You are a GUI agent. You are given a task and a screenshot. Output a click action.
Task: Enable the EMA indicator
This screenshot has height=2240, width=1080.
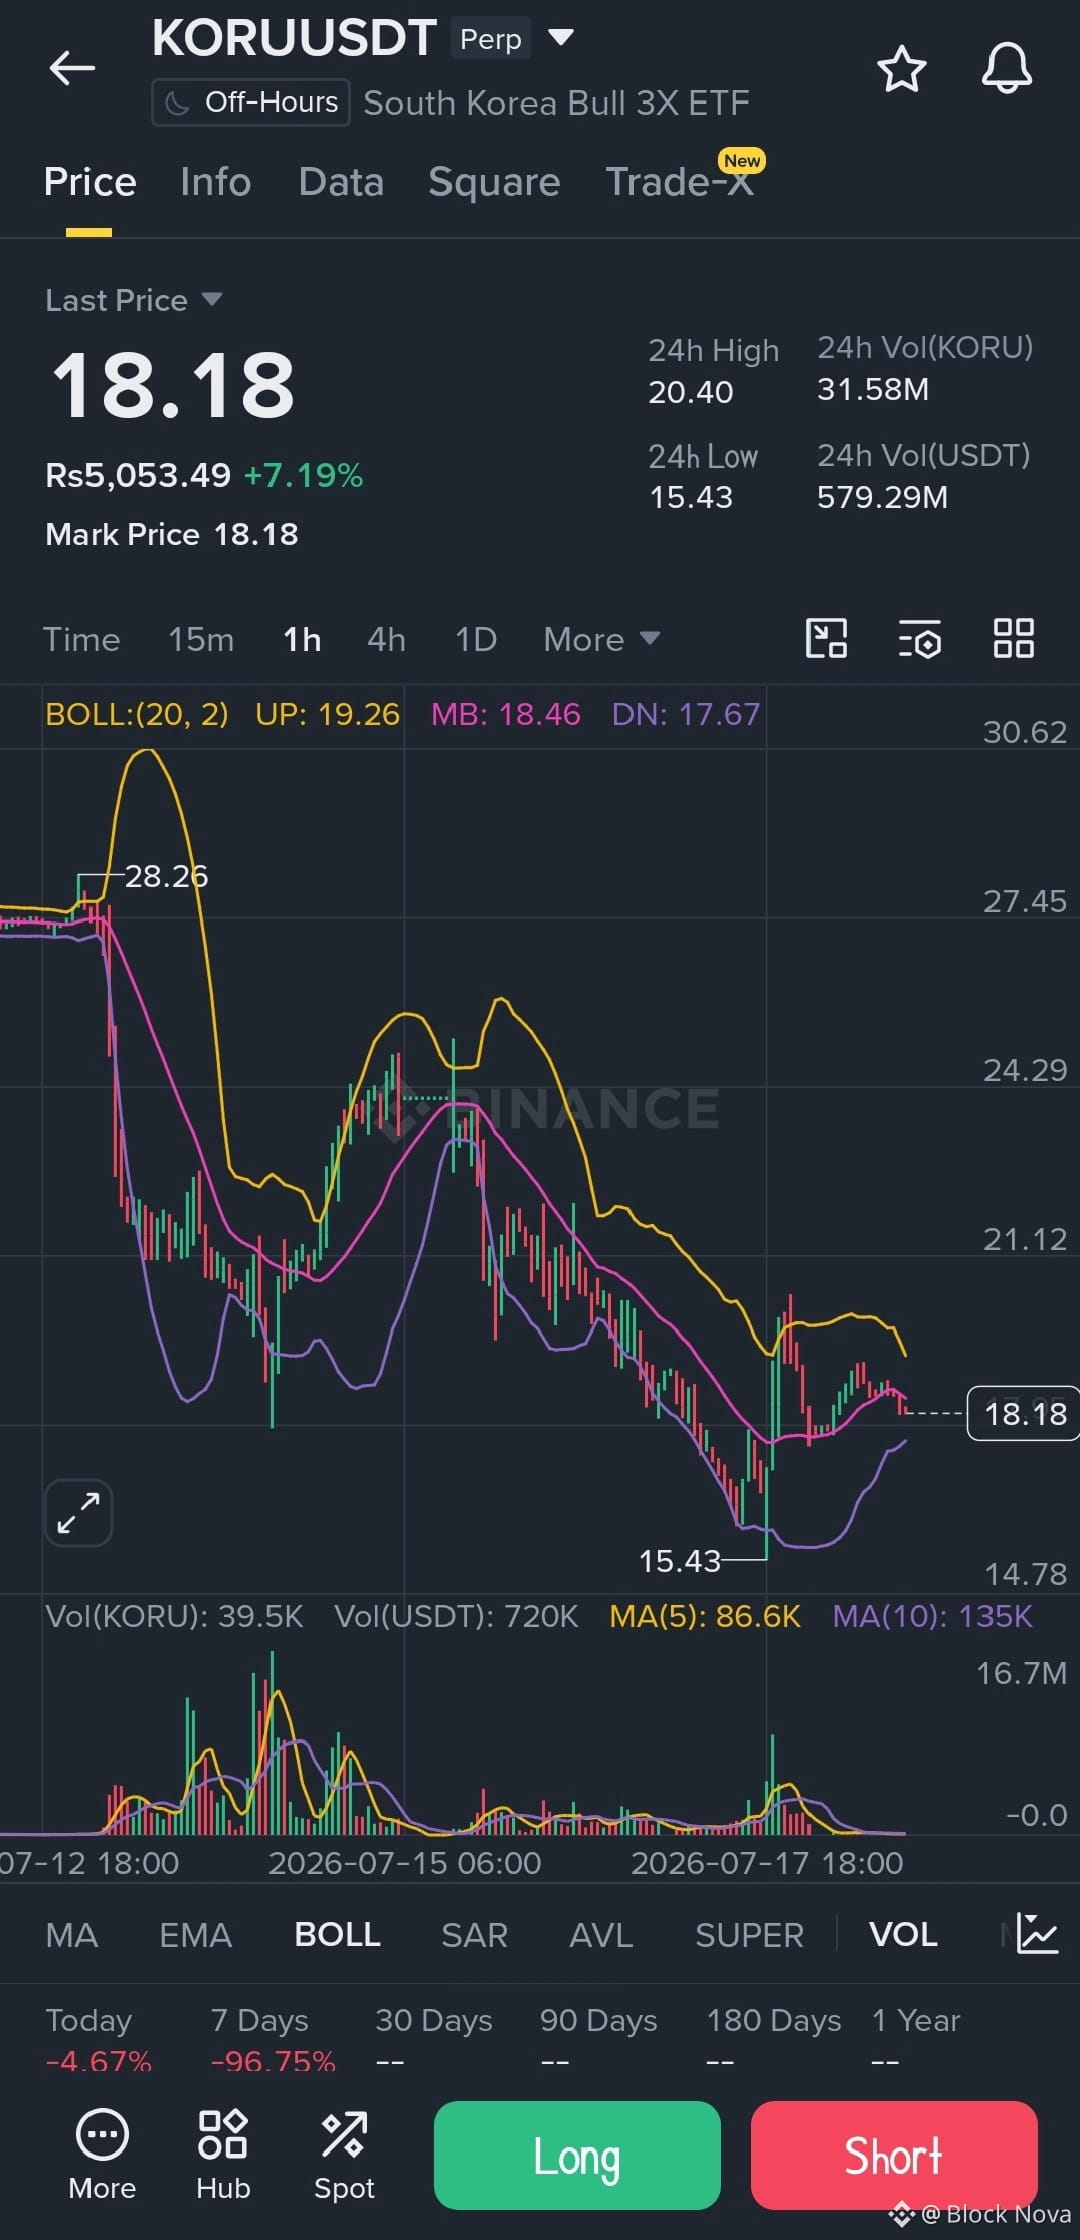pos(196,1935)
